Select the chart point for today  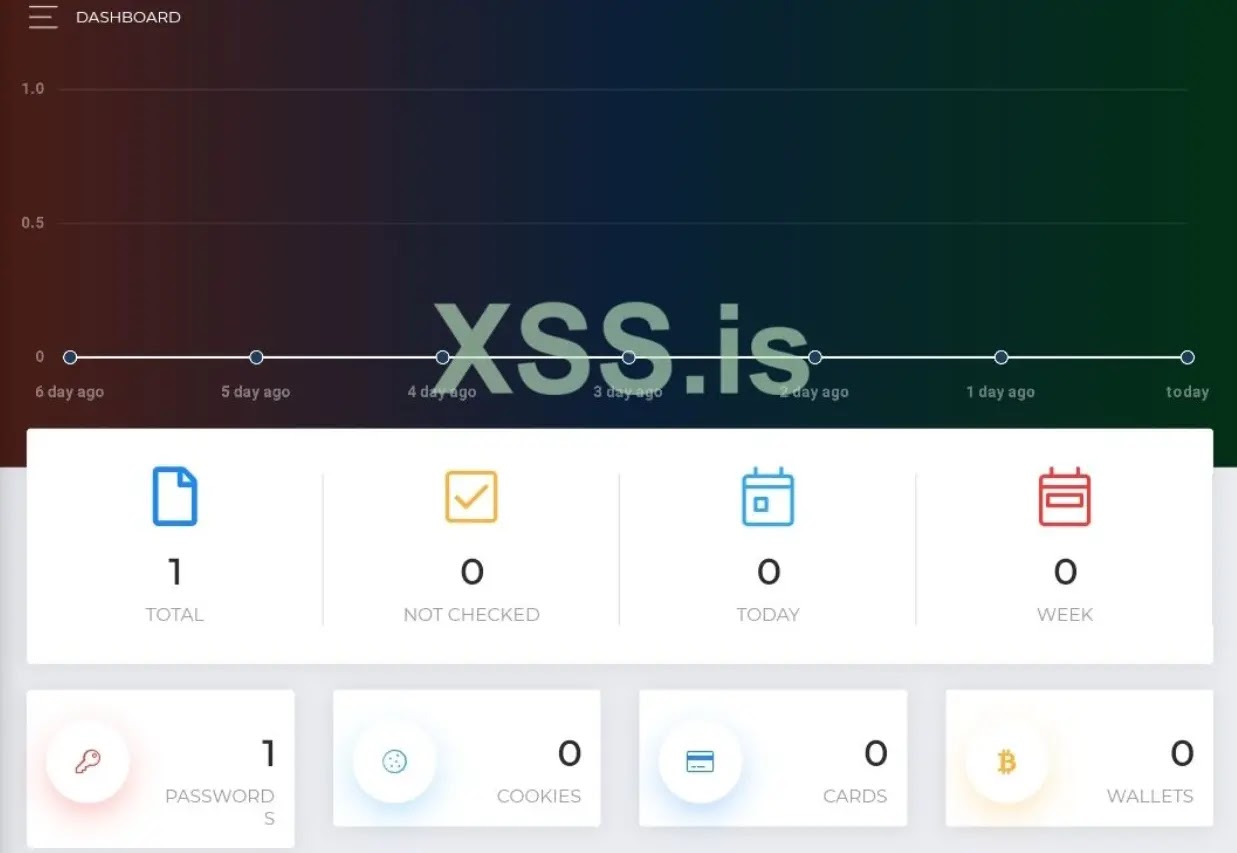(x=1187, y=357)
